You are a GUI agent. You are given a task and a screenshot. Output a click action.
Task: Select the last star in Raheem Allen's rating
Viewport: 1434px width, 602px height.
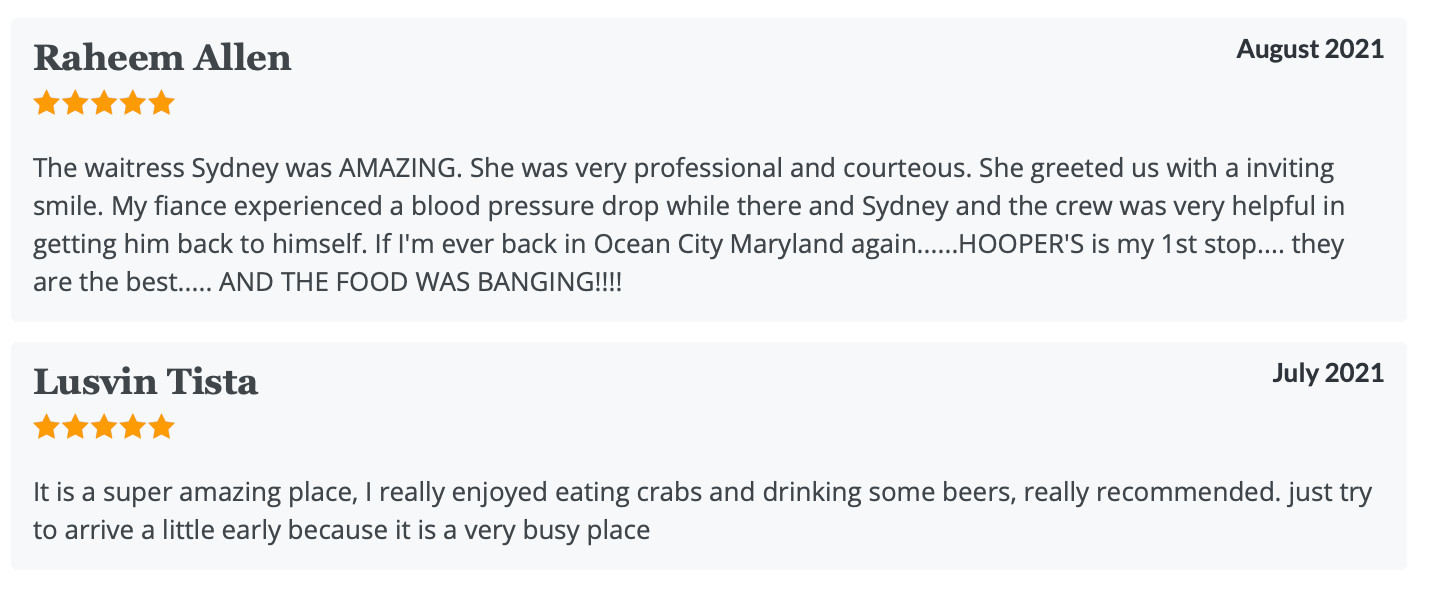(x=162, y=103)
